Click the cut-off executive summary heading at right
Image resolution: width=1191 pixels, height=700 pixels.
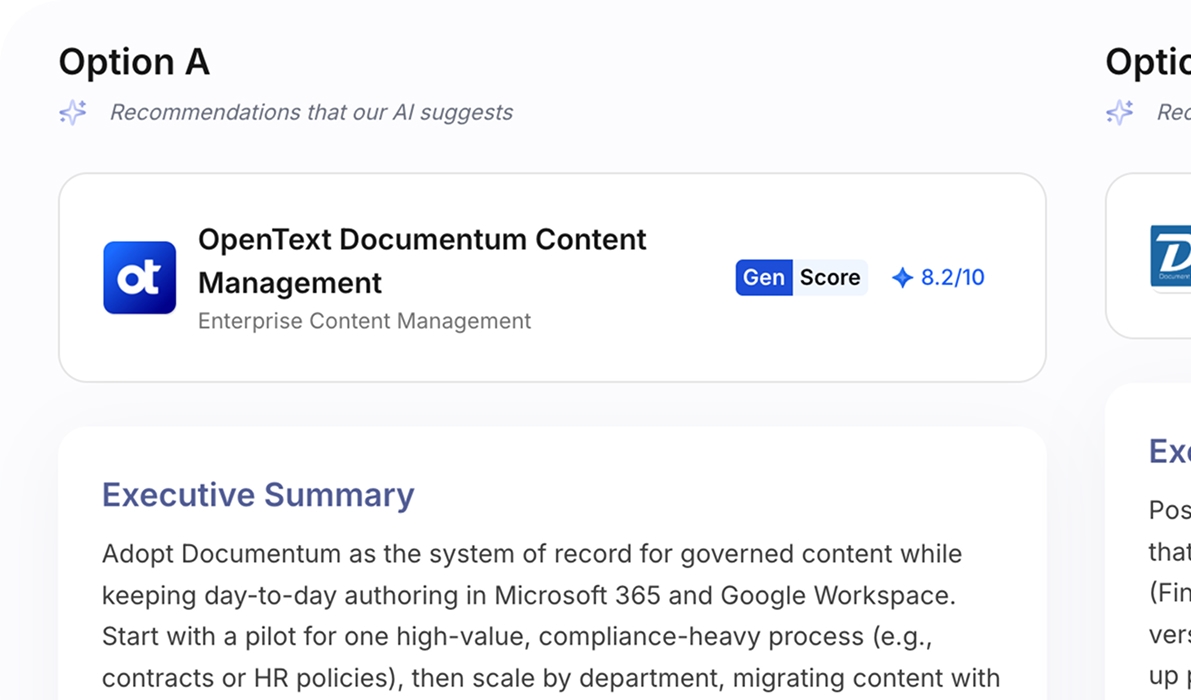[1169, 451]
